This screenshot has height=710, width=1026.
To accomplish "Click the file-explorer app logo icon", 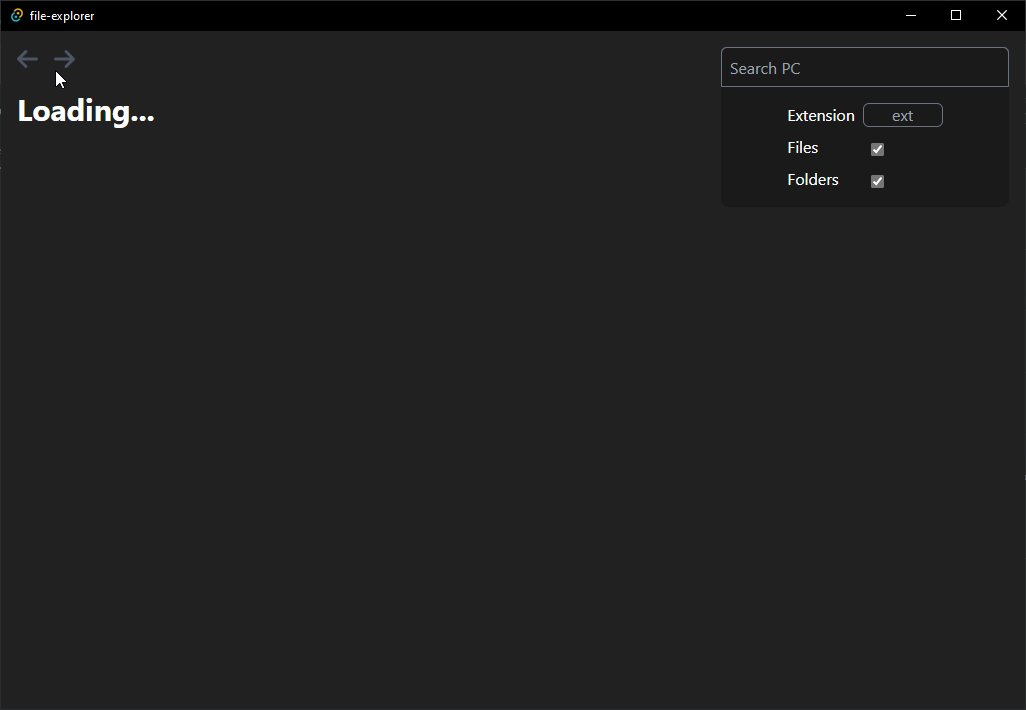I will pyautogui.click(x=17, y=15).
